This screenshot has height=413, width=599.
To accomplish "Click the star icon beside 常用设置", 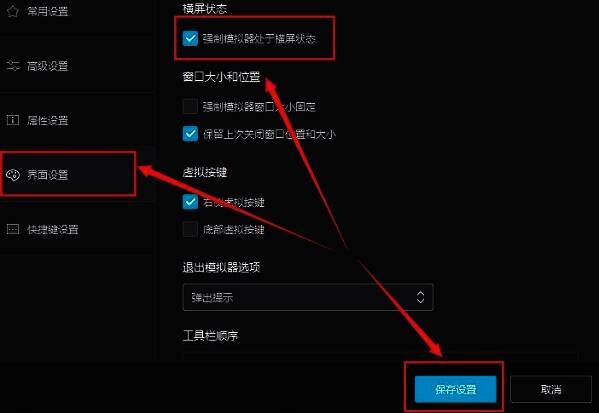I will (13, 11).
